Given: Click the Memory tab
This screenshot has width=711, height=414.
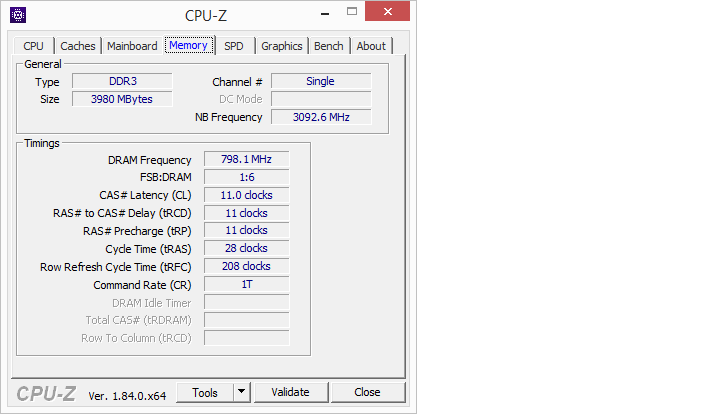Looking at the screenshot, I should (x=189, y=45).
